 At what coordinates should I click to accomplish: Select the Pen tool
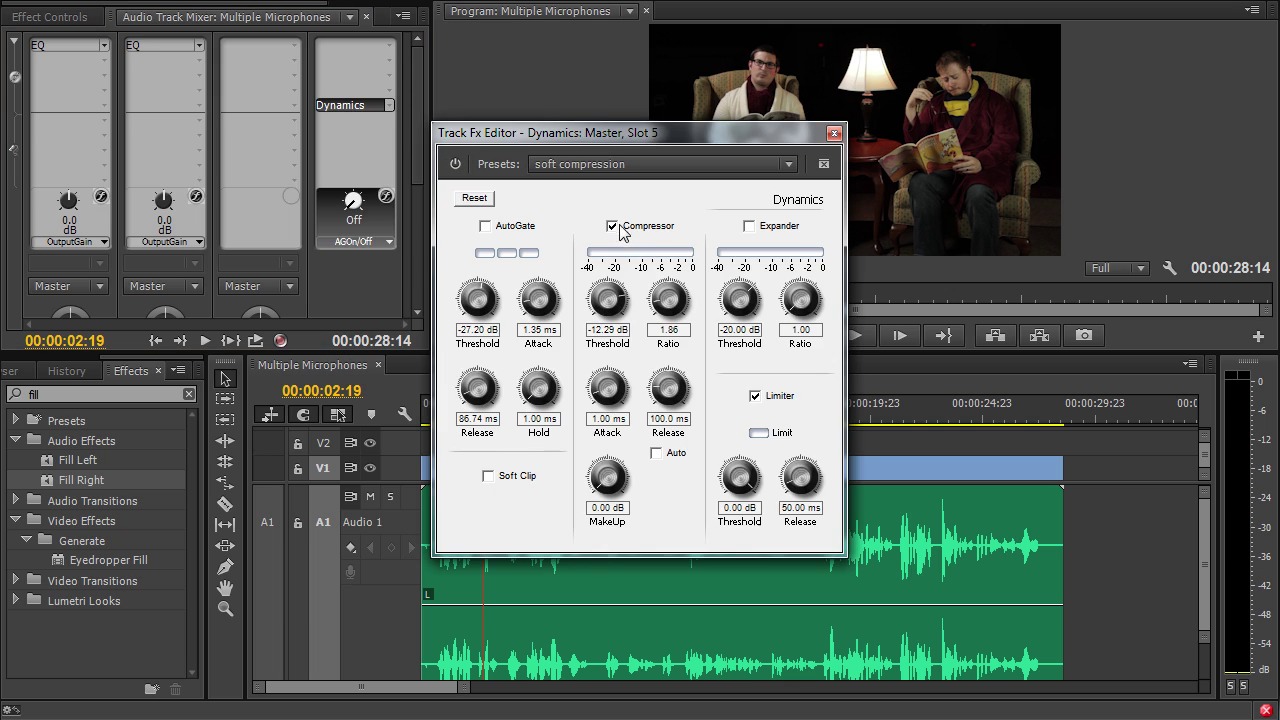pos(225,567)
